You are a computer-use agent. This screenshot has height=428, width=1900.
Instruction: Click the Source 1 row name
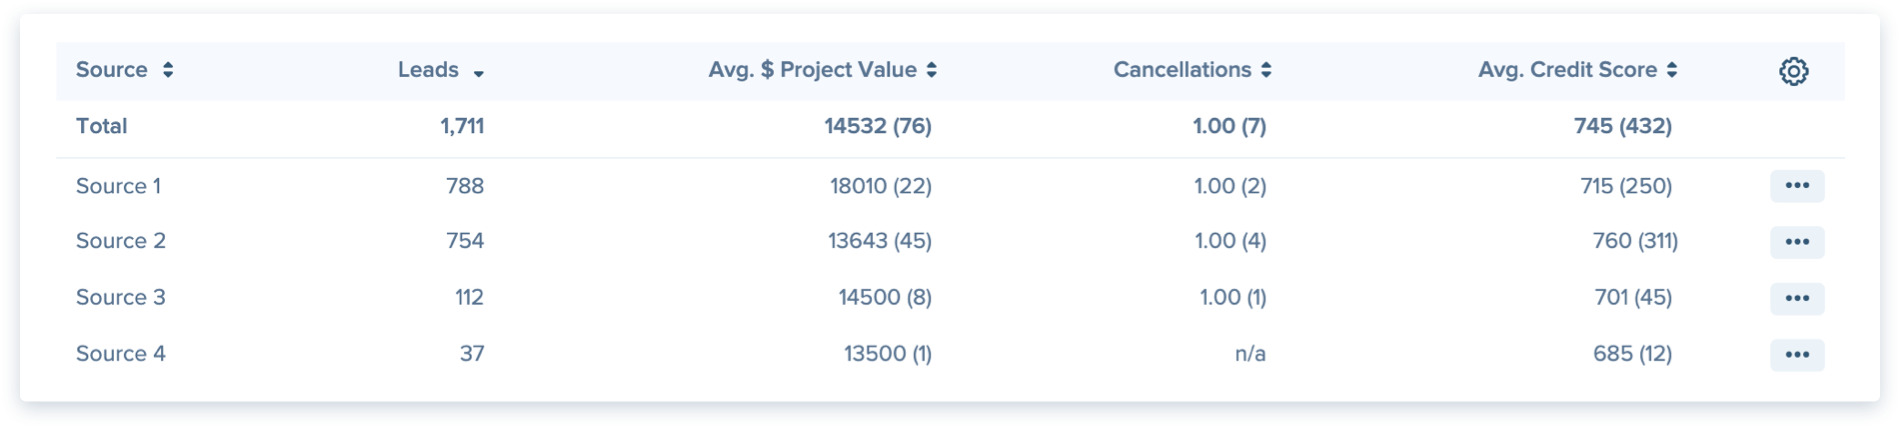pyautogui.click(x=118, y=186)
